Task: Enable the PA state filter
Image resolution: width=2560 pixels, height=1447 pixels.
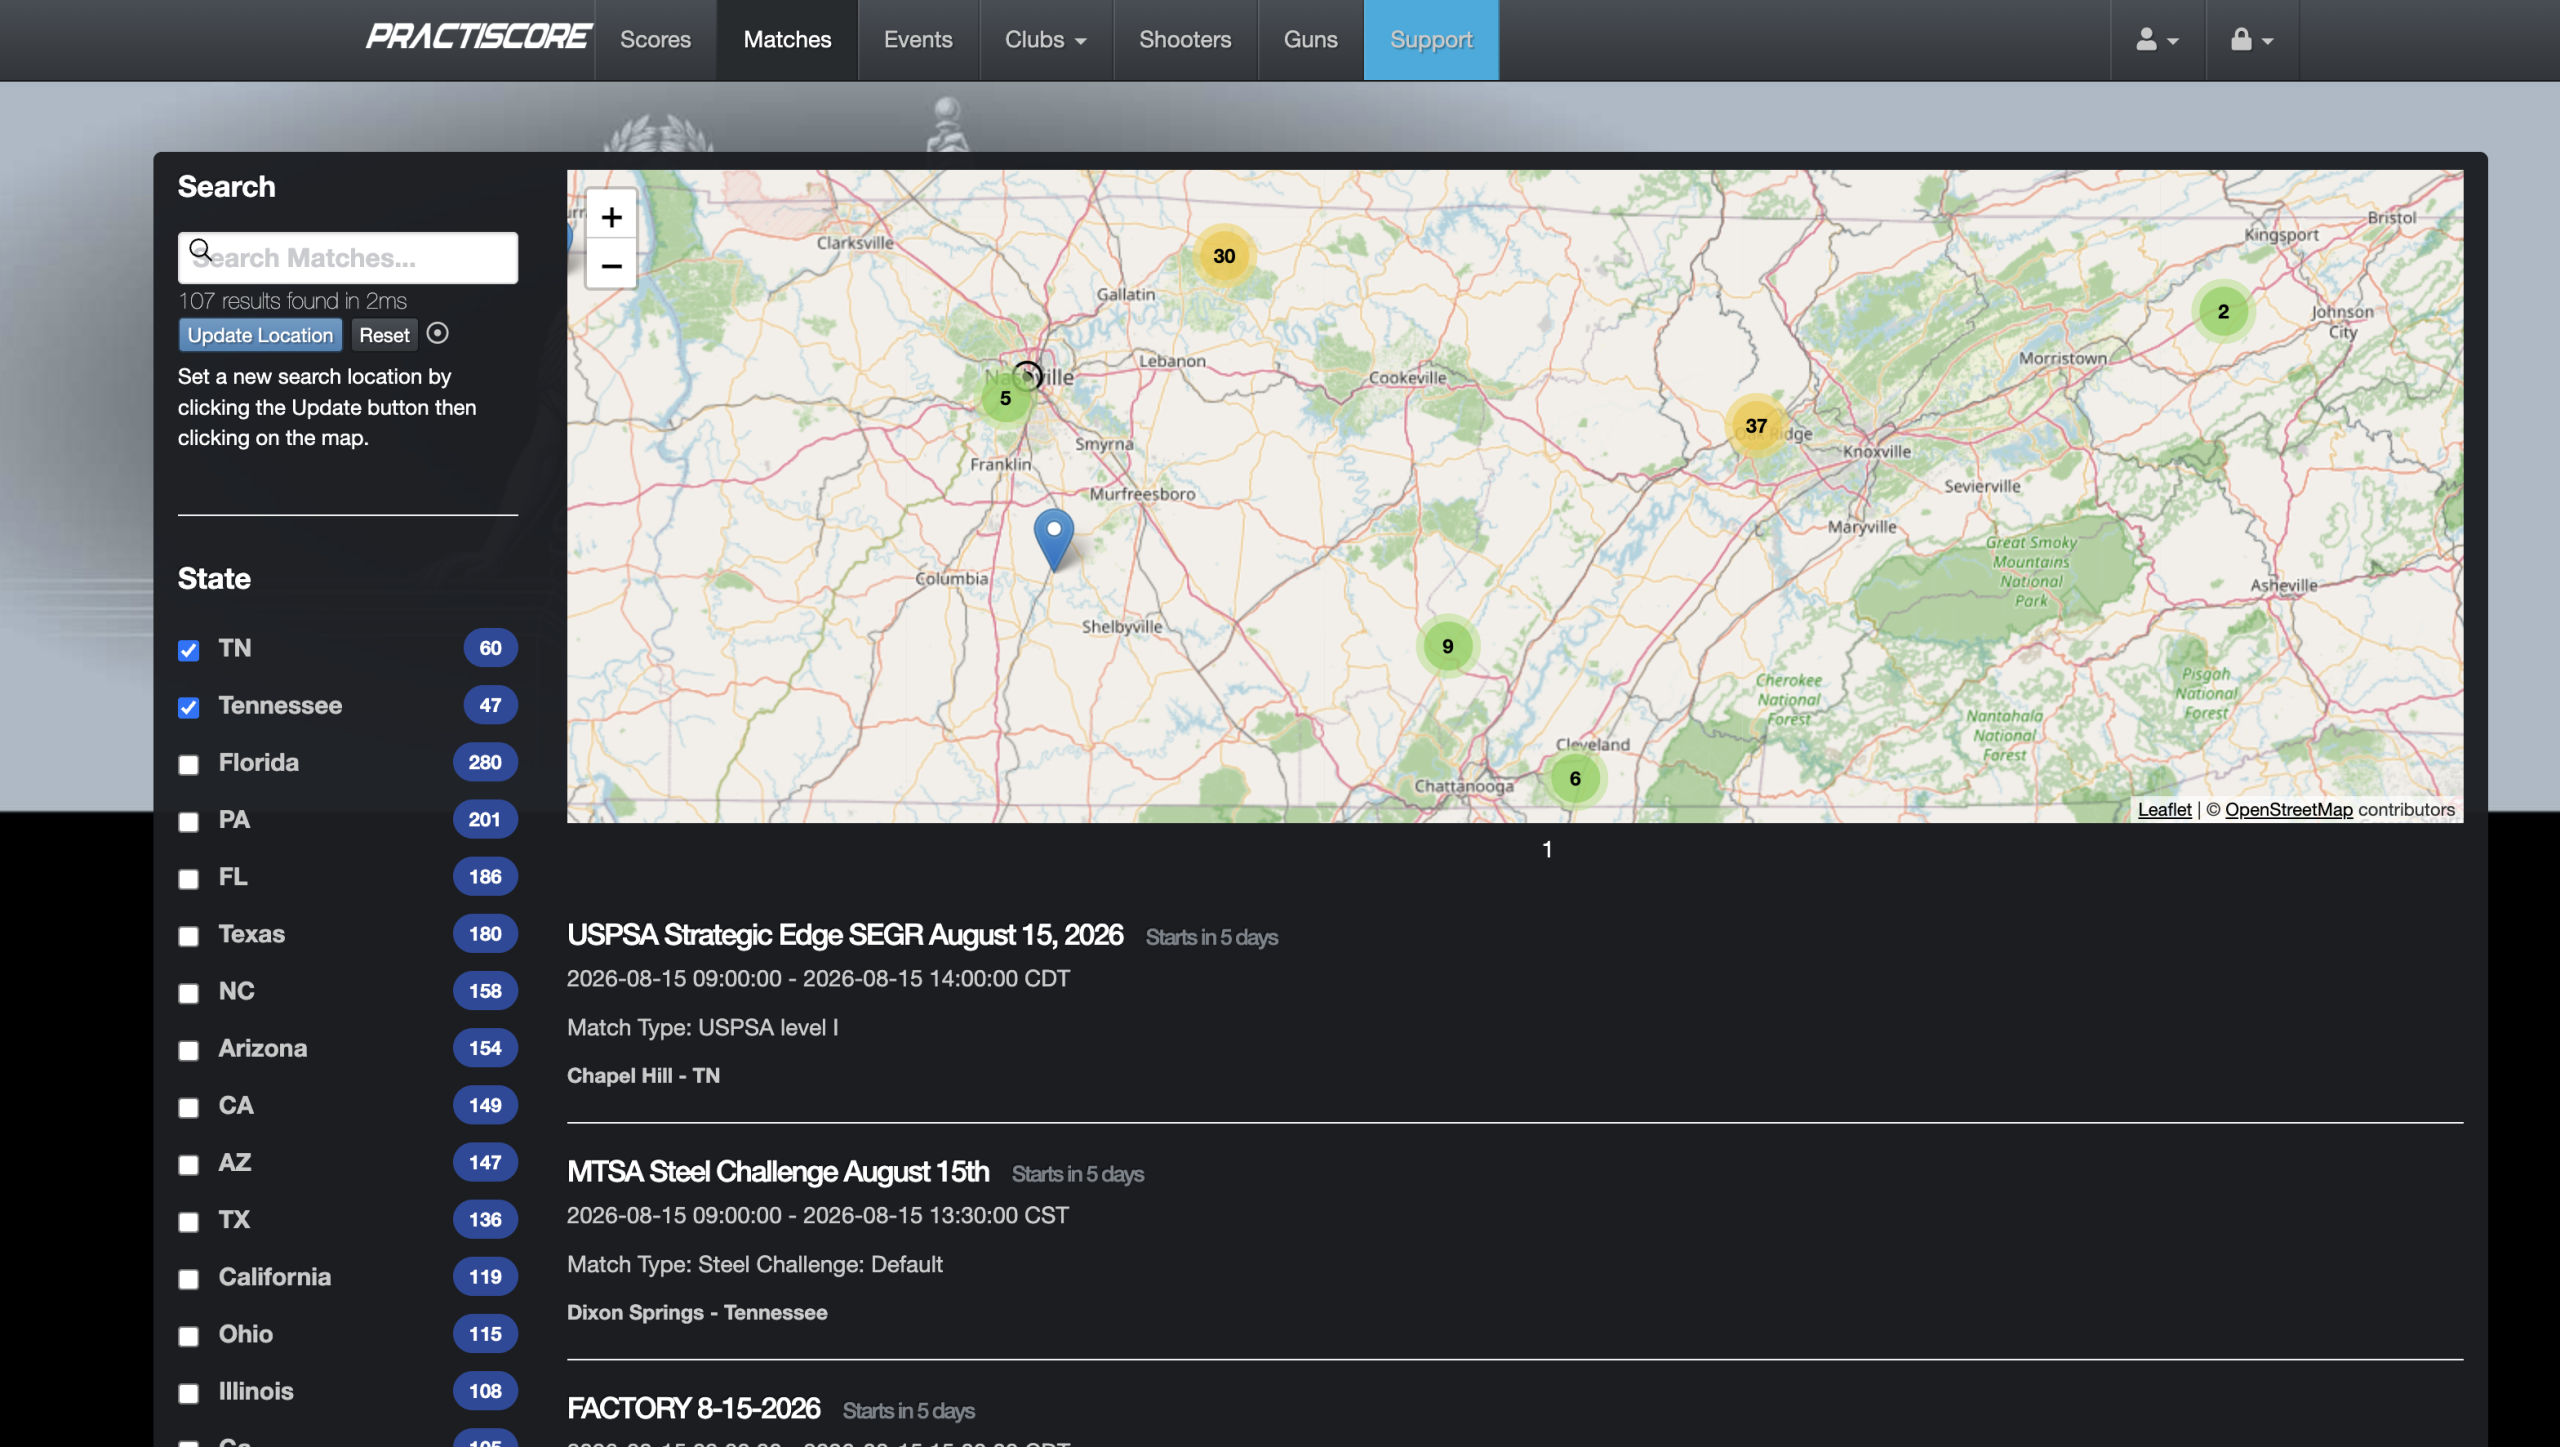Action: pos(188,821)
